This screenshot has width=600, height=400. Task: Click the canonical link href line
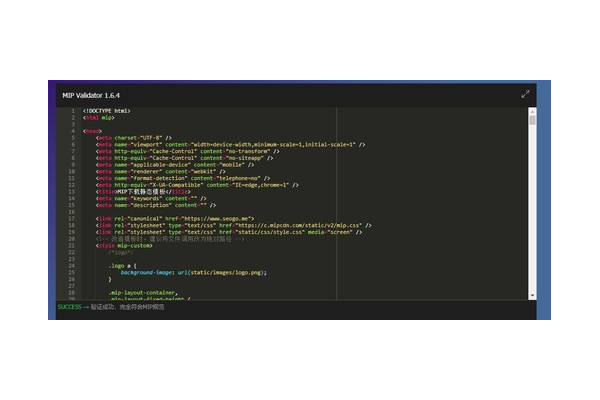click(190, 218)
